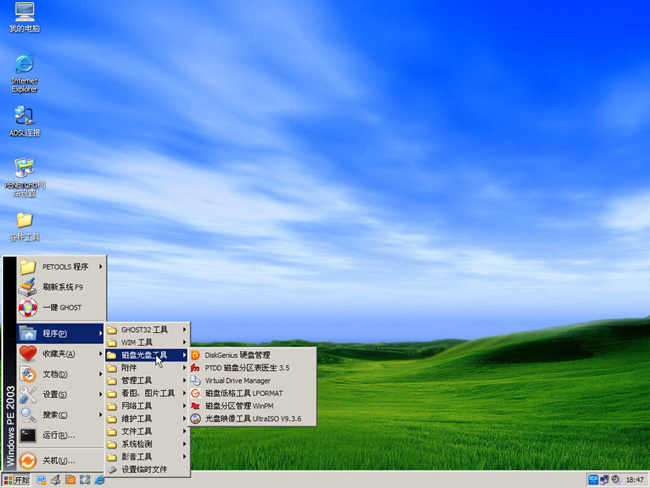The height and width of the screenshot is (488, 650).
Task: Open 文件工具 menu folder
Action: 147,432
